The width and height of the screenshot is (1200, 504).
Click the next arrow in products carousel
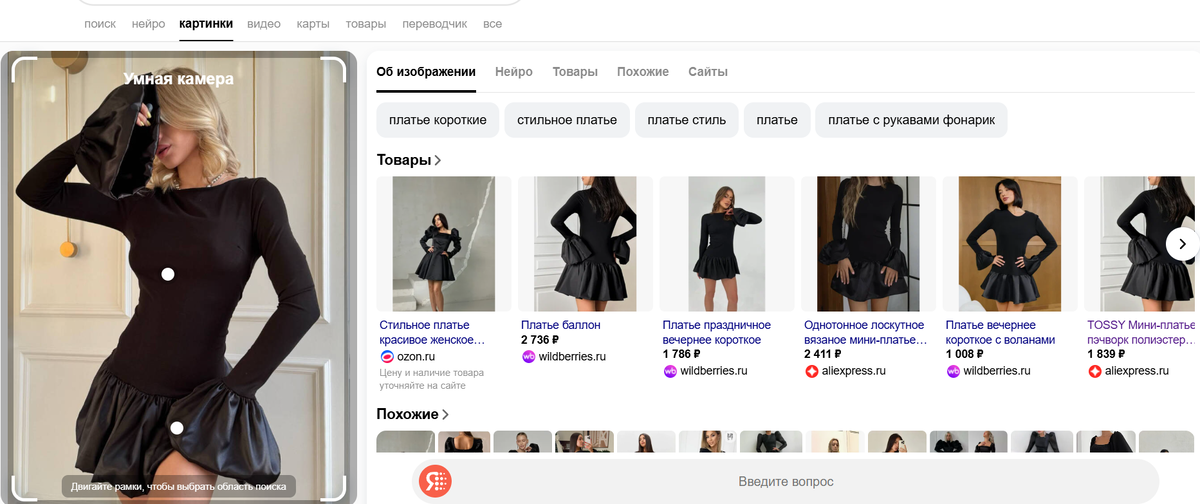pyautogui.click(x=1182, y=244)
